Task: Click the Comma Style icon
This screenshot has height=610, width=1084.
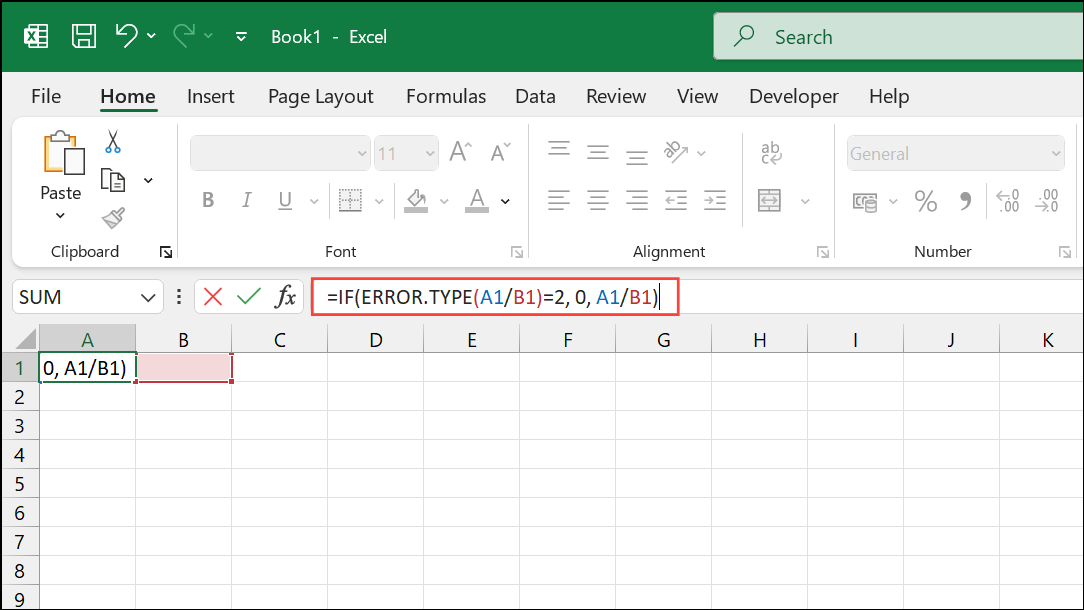Action: (964, 200)
